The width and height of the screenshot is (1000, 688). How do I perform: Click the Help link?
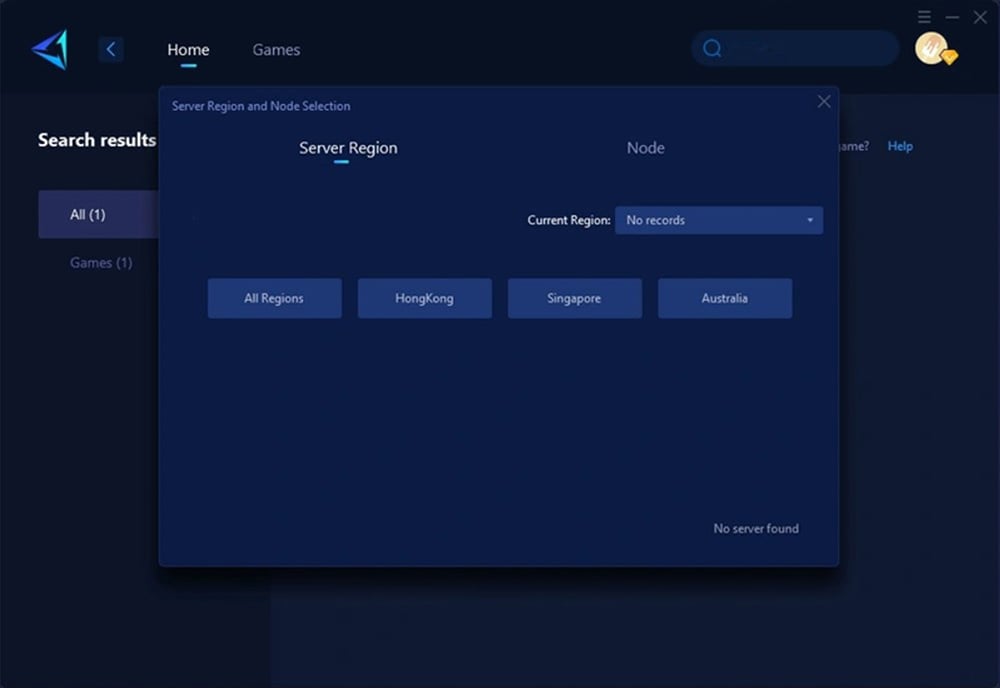click(x=900, y=146)
